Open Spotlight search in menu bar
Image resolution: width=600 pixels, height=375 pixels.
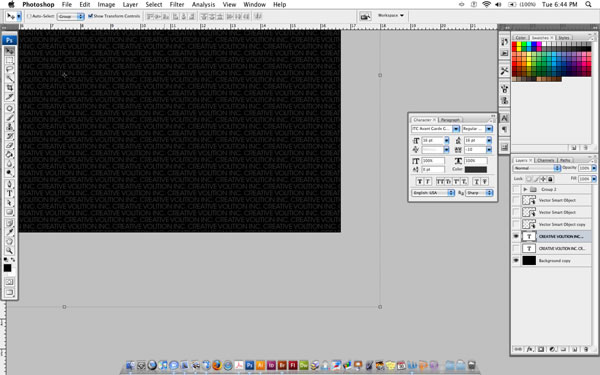[x=588, y=4]
